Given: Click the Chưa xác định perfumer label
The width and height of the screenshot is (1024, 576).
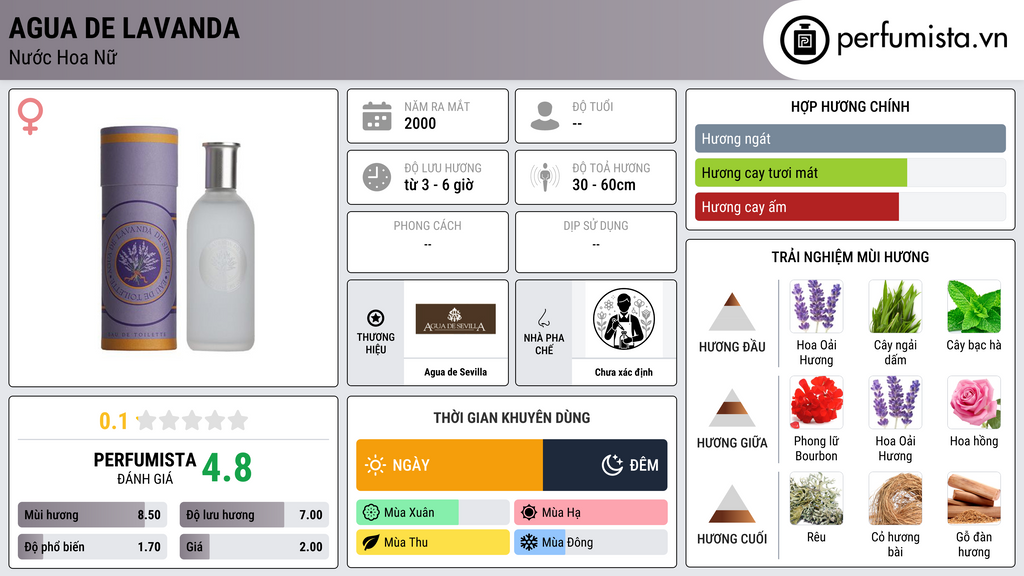Looking at the screenshot, I should pos(624,372).
